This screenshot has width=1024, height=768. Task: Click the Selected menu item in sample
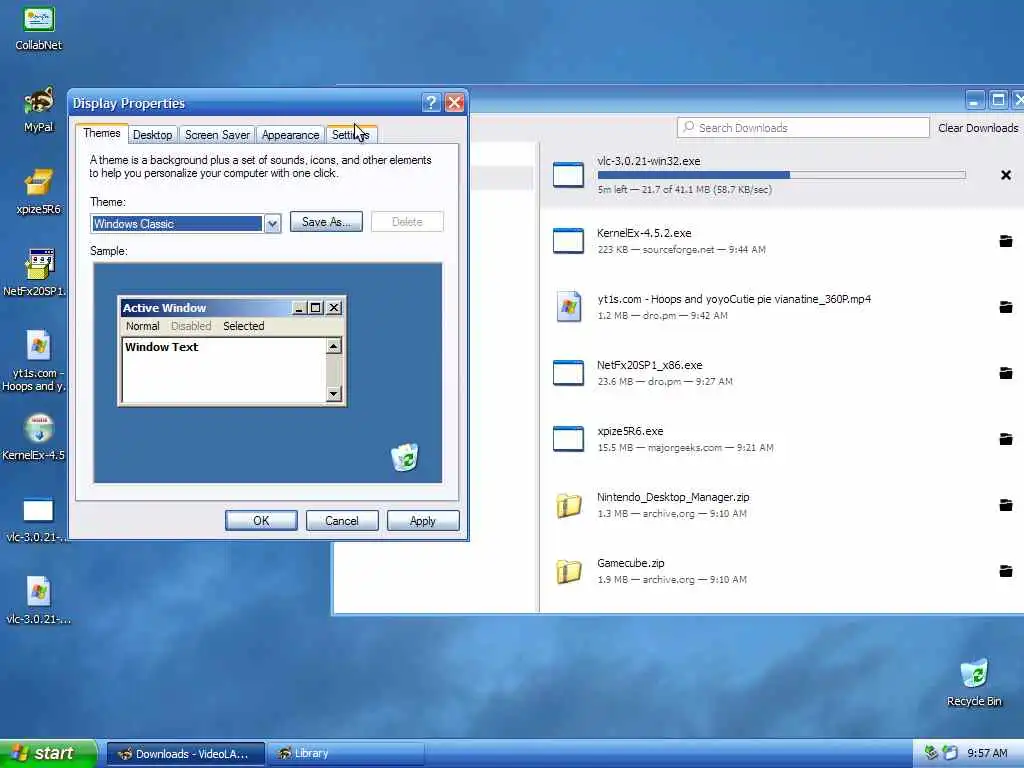[x=244, y=326]
